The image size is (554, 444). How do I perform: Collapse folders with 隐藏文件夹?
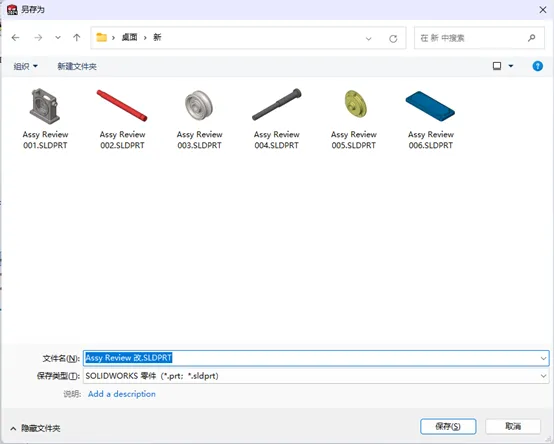(x=35, y=428)
